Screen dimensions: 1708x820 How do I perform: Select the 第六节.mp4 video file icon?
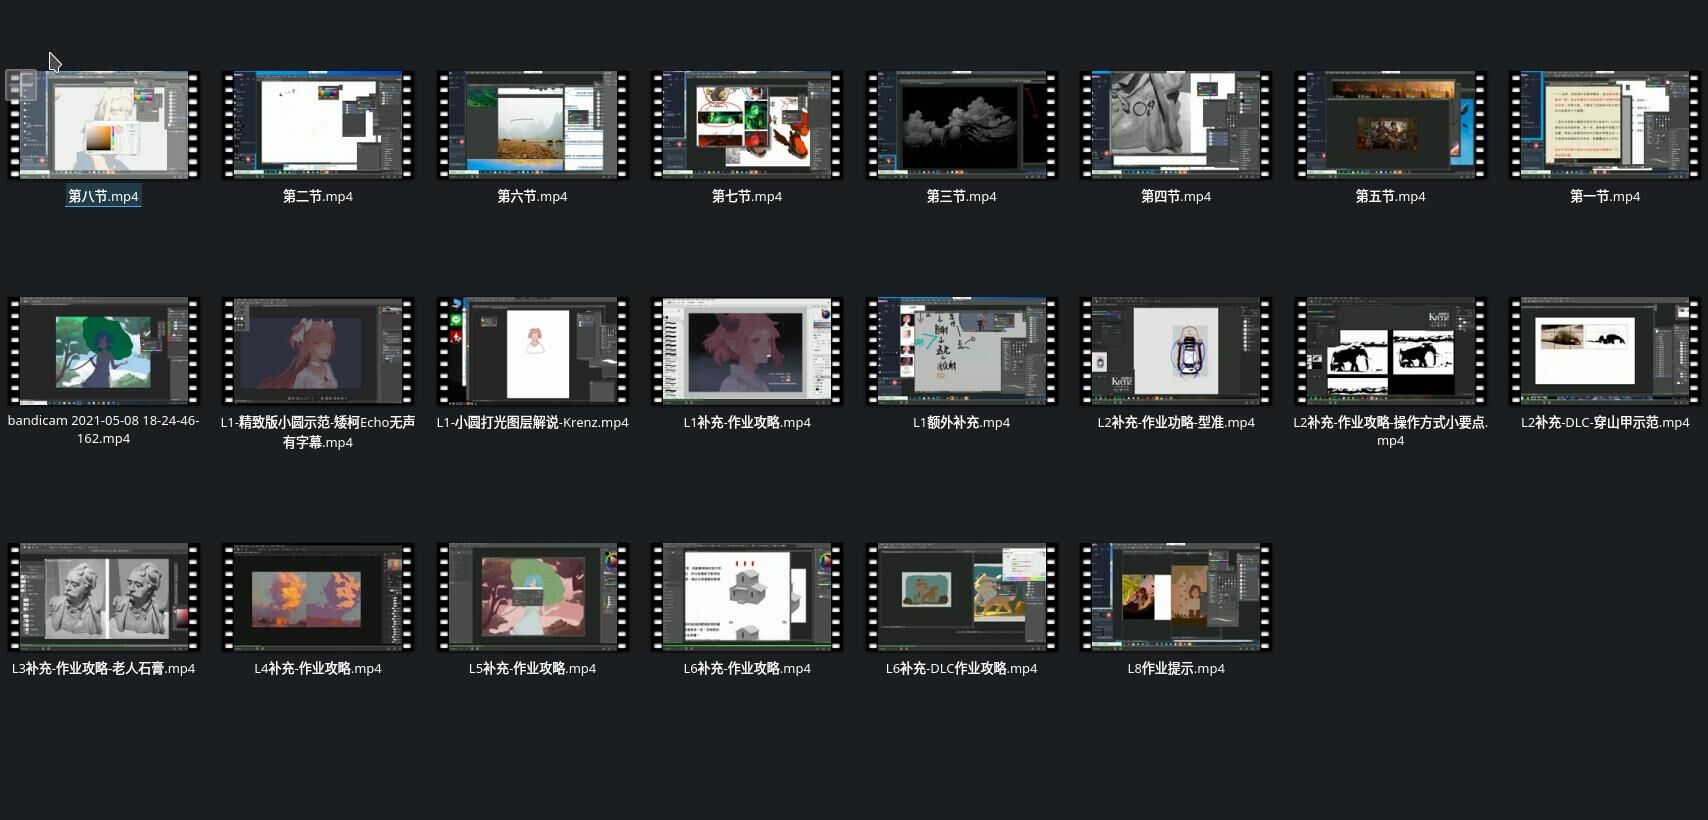pyautogui.click(x=532, y=125)
